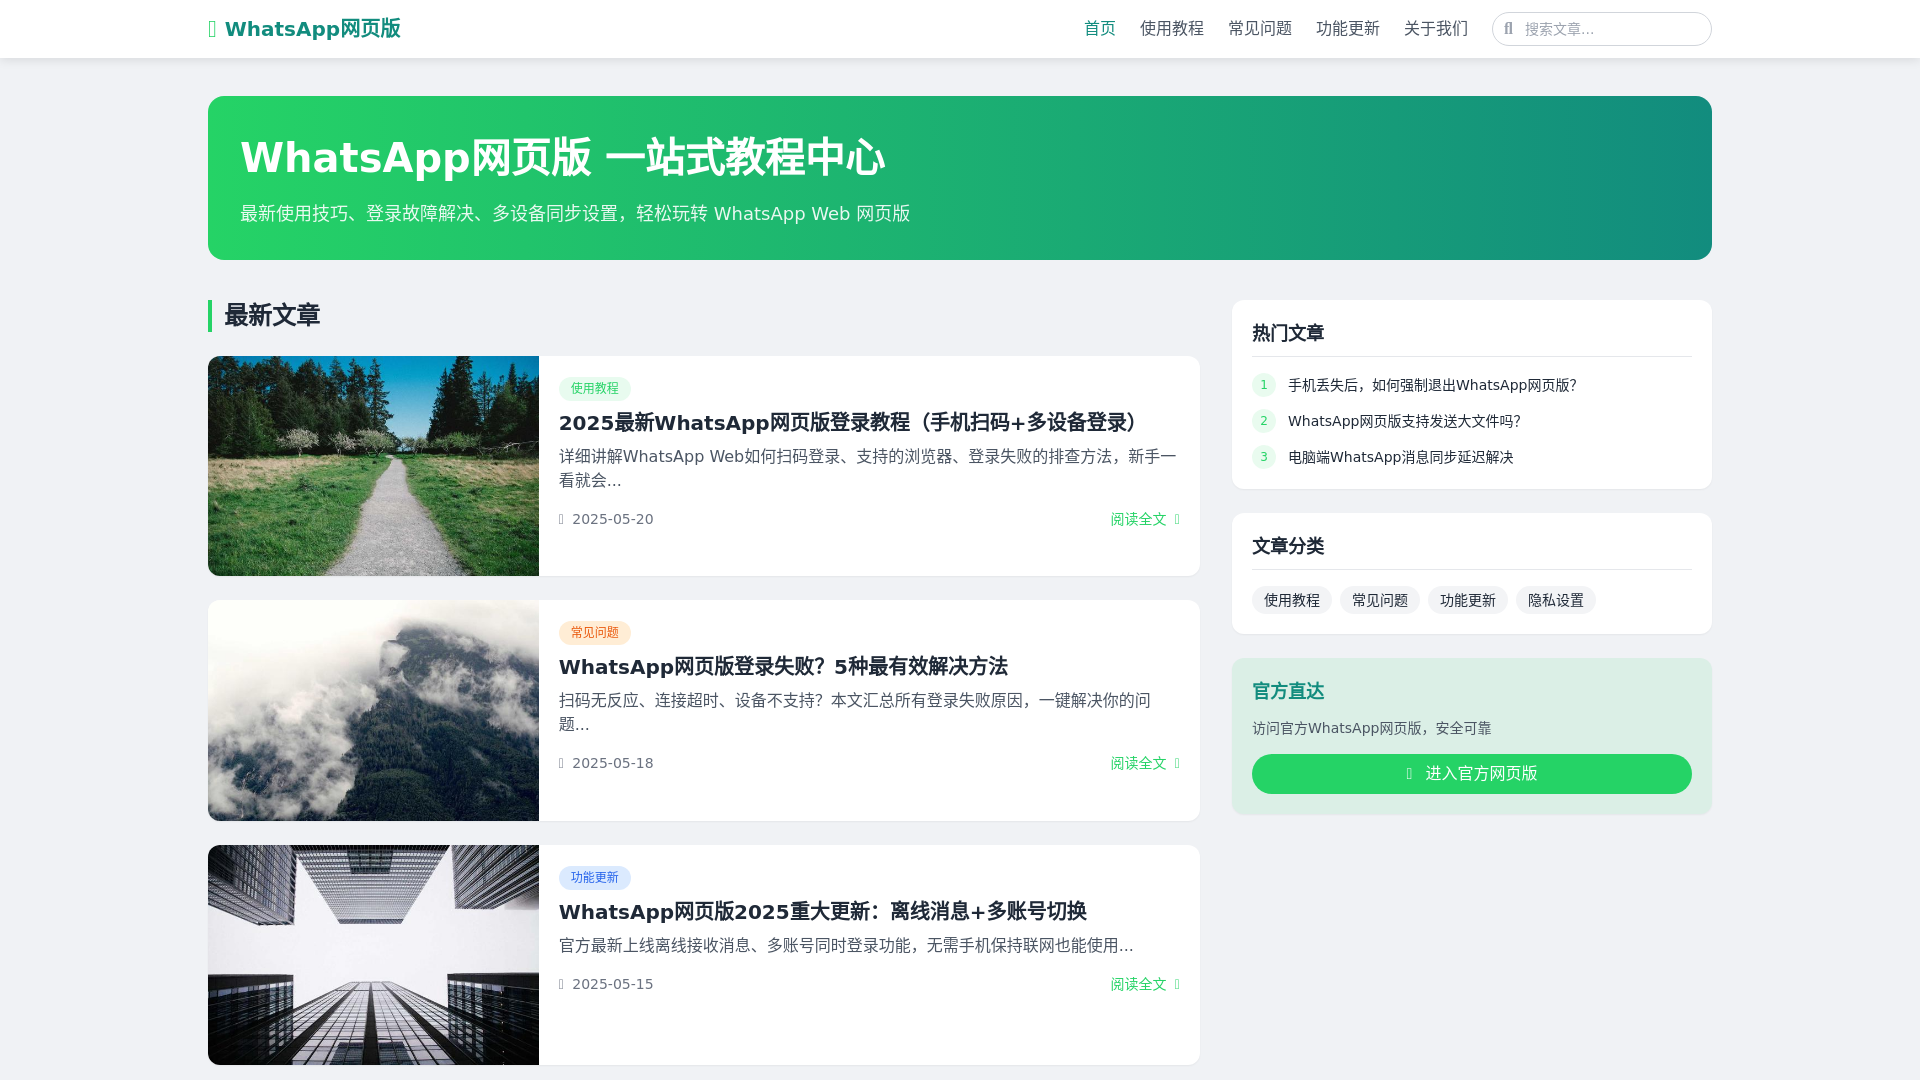The height and width of the screenshot is (1080, 1920).
Task: Click the excerpt starting 扫码无反应、连接超时
Action: click(x=855, y=712)
